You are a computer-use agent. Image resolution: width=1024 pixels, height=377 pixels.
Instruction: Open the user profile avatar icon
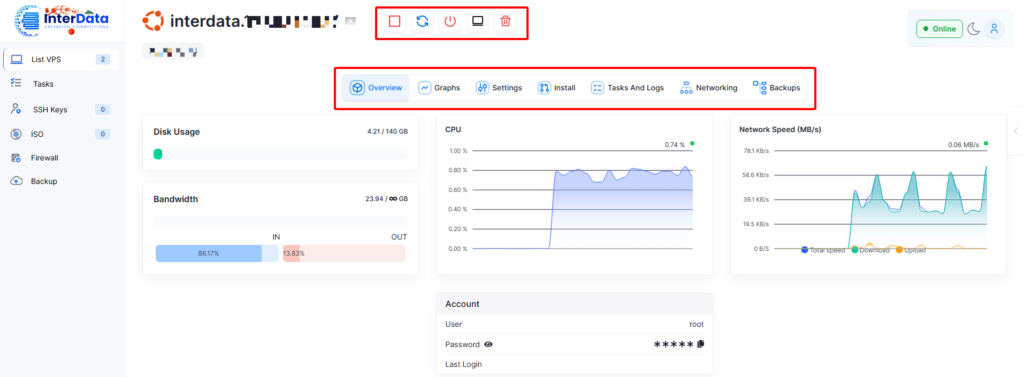tap(994, 29)
